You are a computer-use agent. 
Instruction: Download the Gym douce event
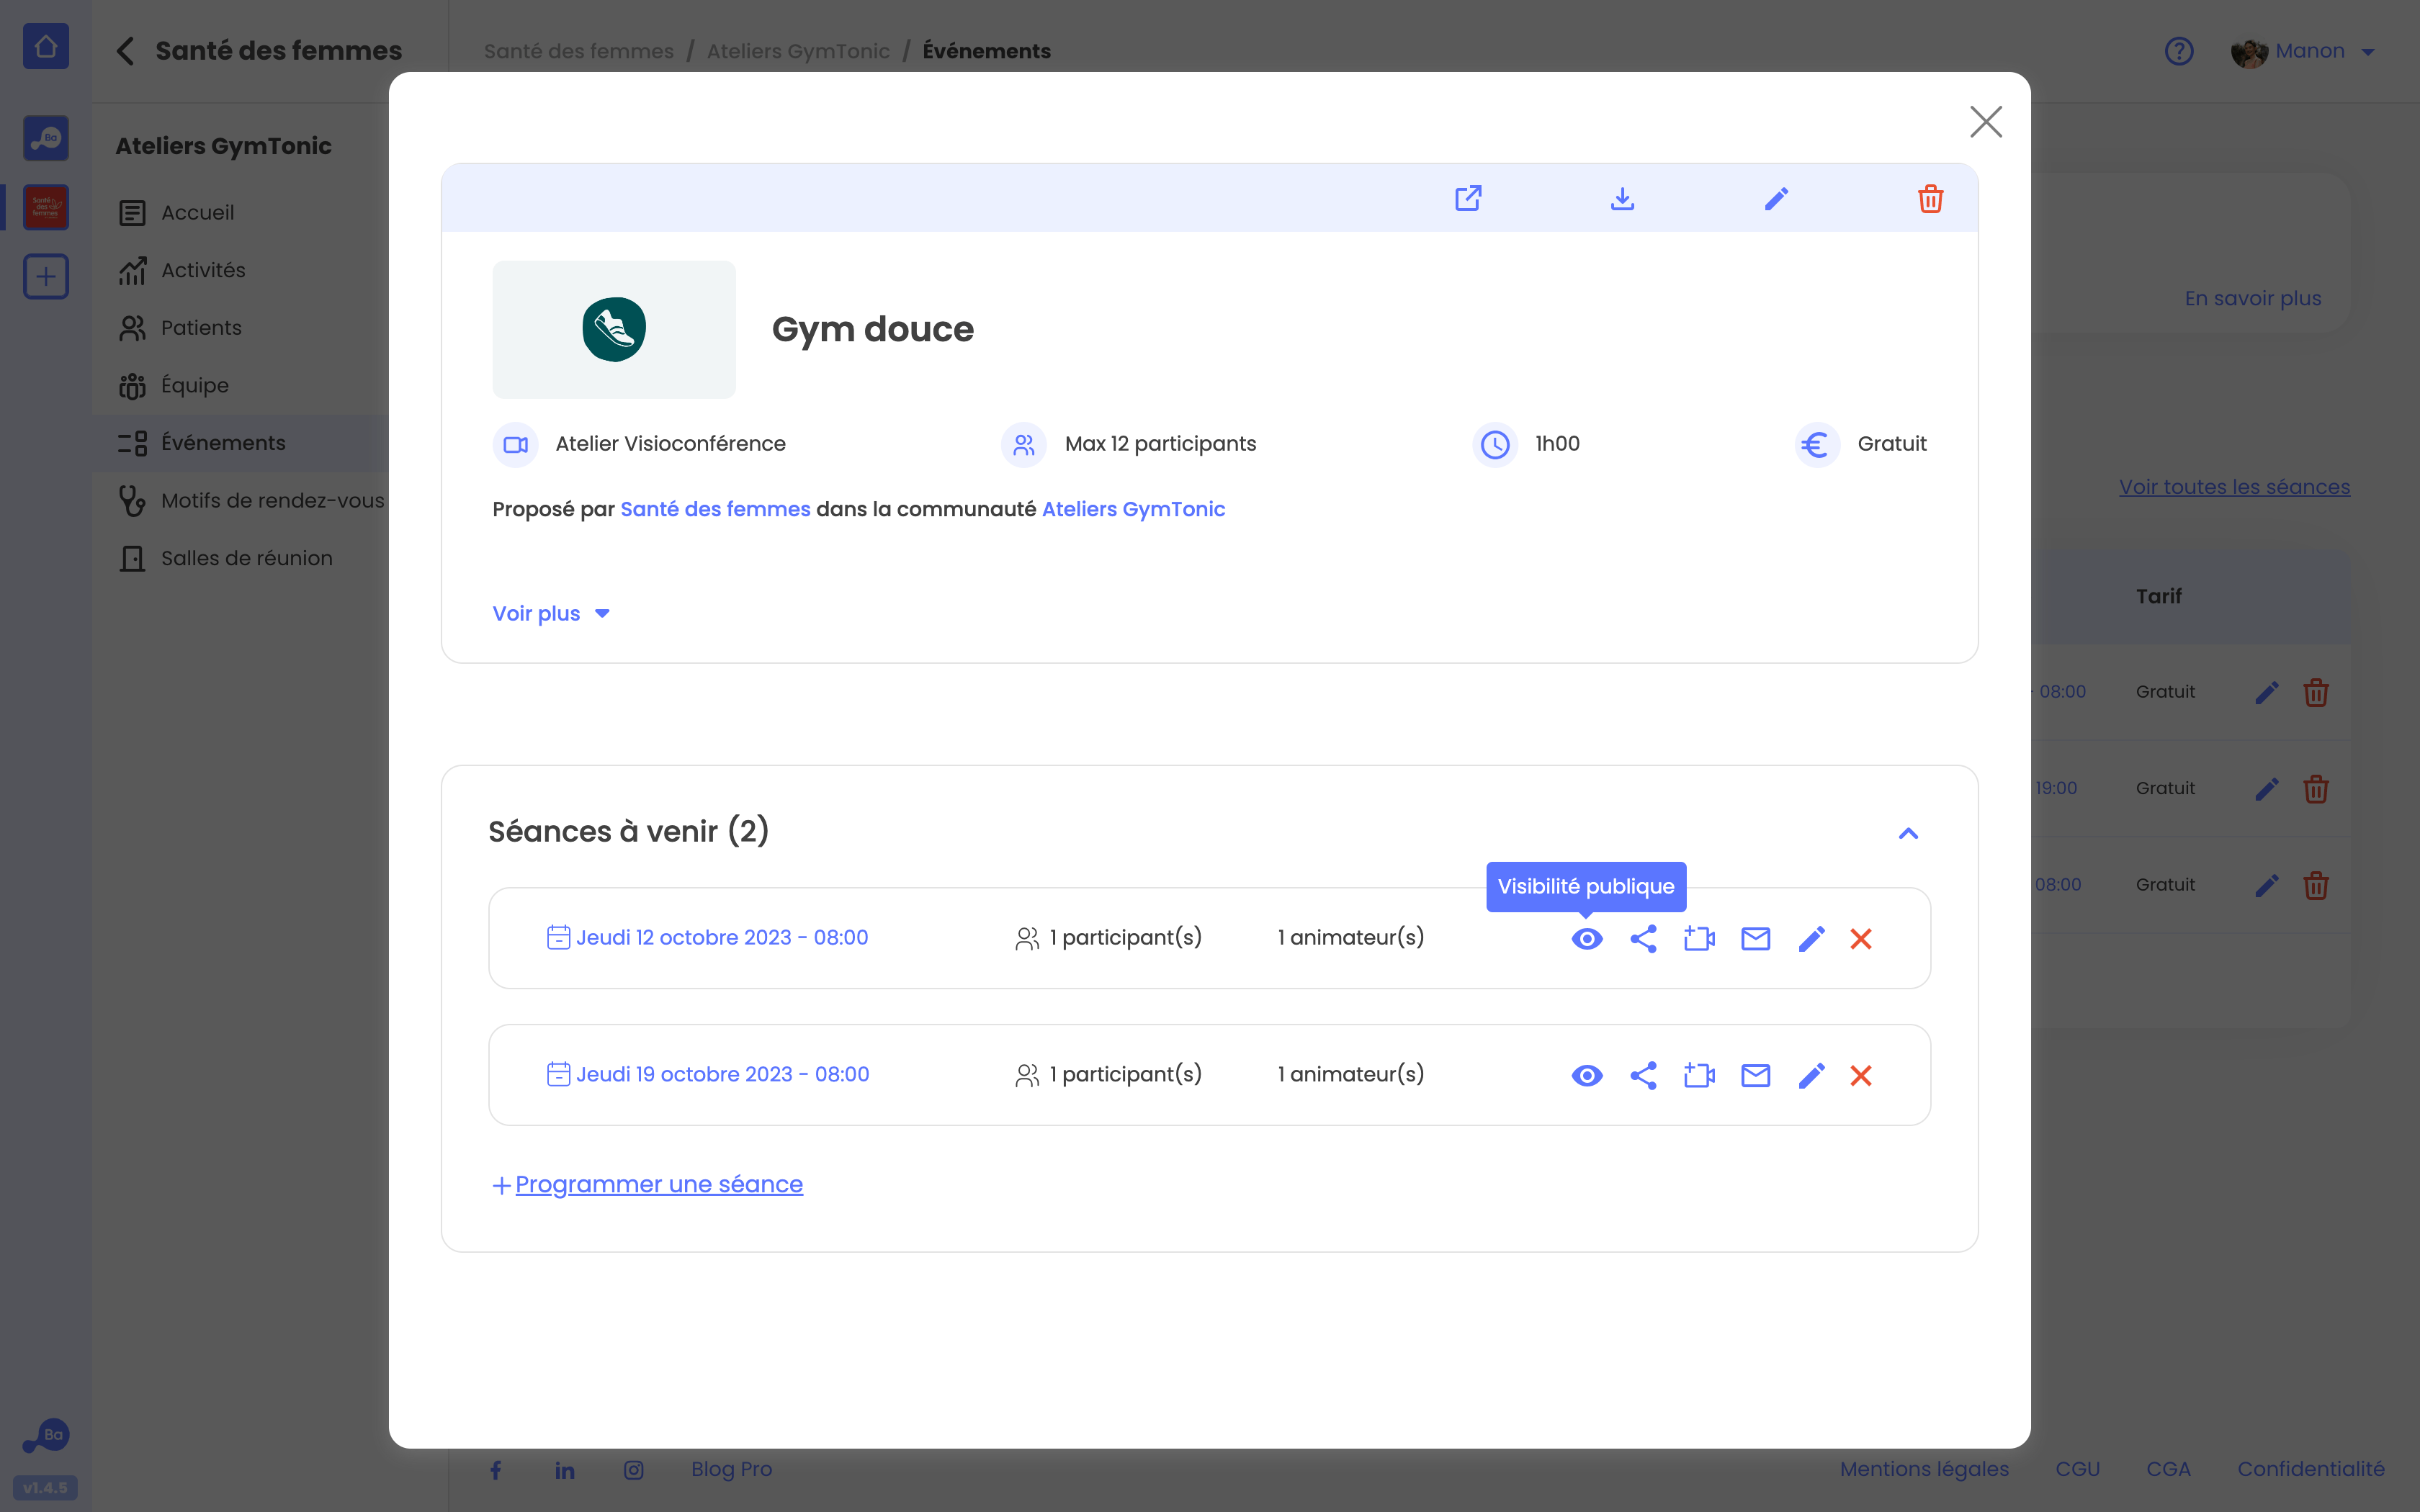point(1622,198)
